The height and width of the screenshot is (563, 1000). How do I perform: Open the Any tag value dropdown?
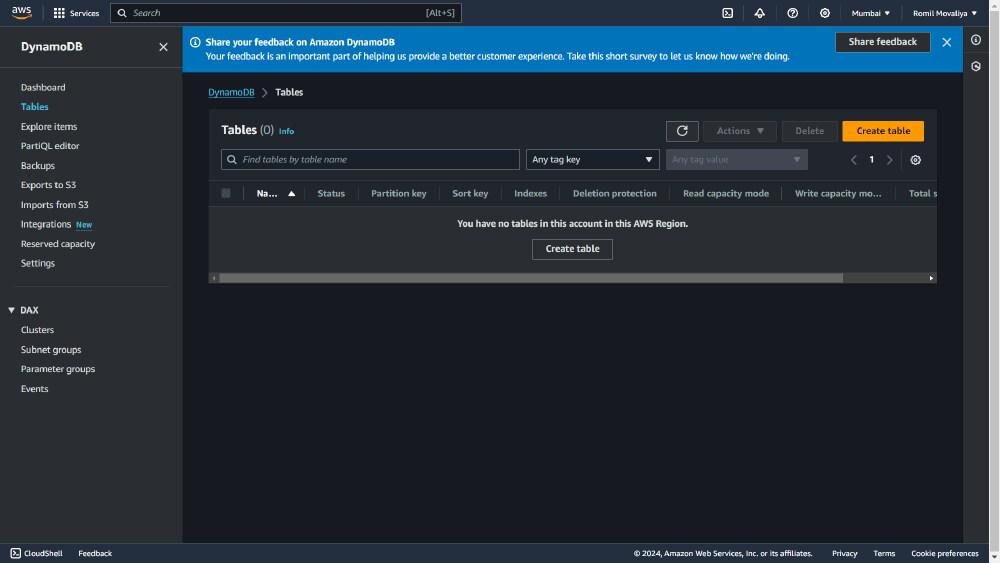737,159
